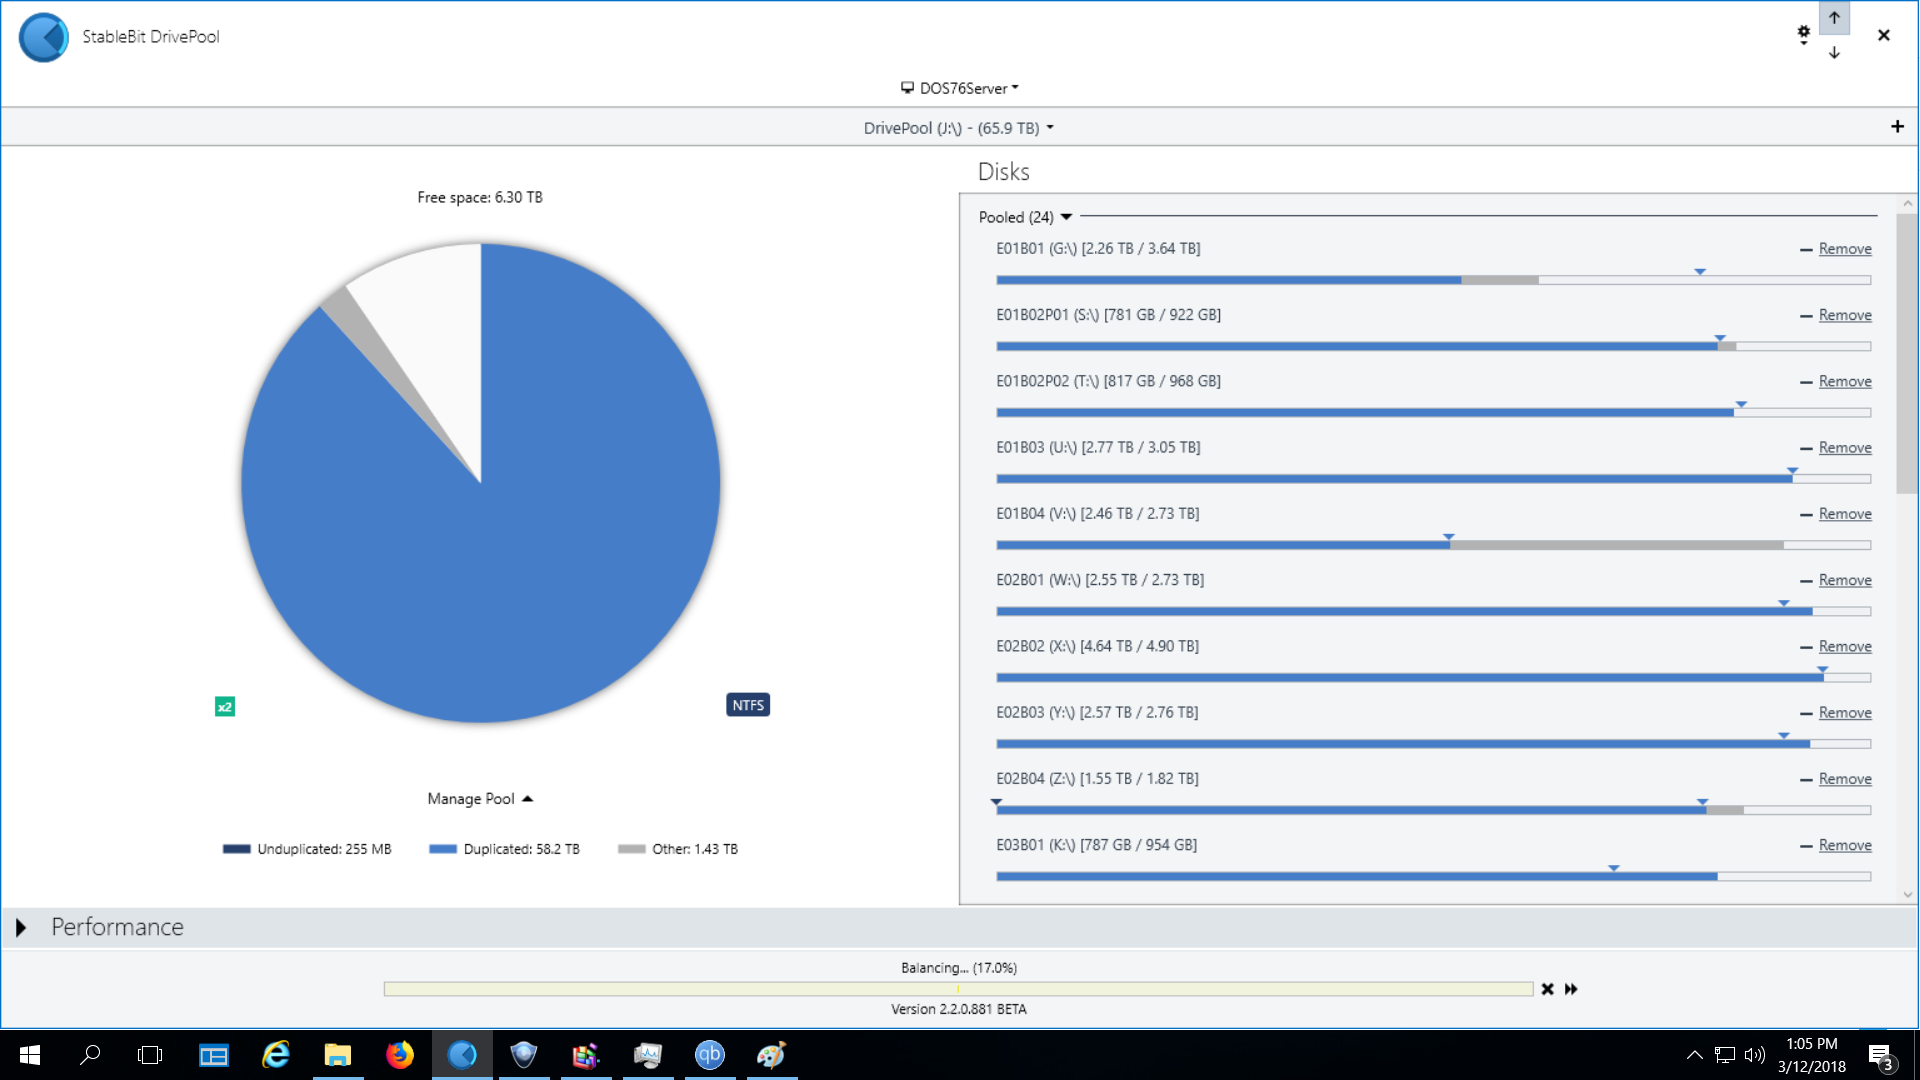The width and height of the screenshot is (1920, 1080).
Task: Open the paint palette app in taskbar
Action: [x=772, y=1055]
